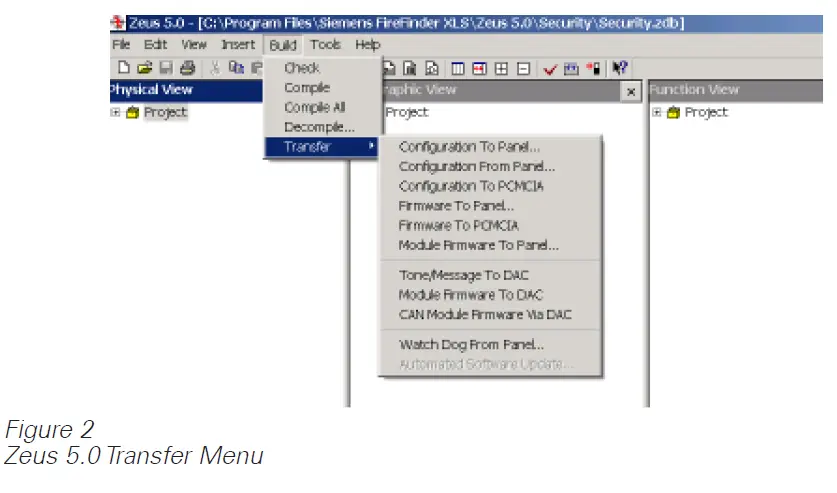Click the expand all plus-box toolbar icon
Screen dimensions: 837x493
pos(501,68)
